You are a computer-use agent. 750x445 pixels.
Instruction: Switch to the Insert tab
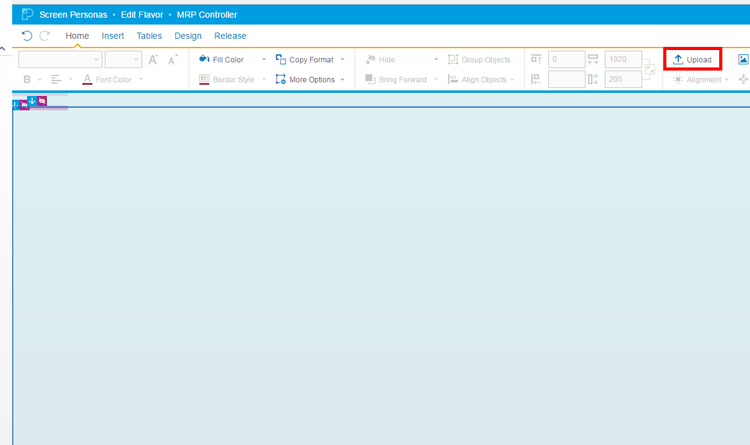(113, 36)
